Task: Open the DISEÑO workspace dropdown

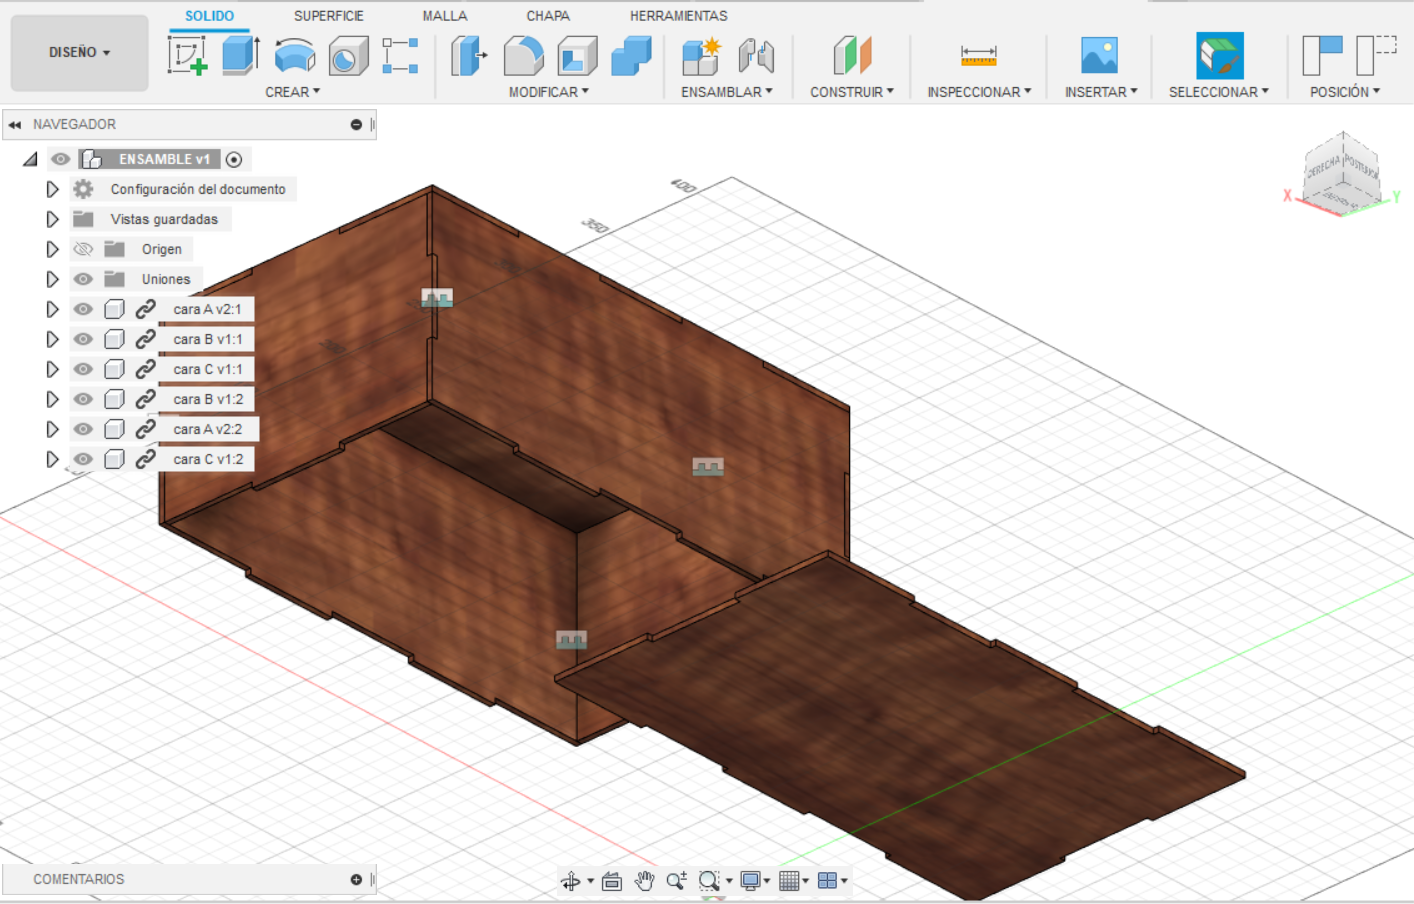Action: click(79, 52)
